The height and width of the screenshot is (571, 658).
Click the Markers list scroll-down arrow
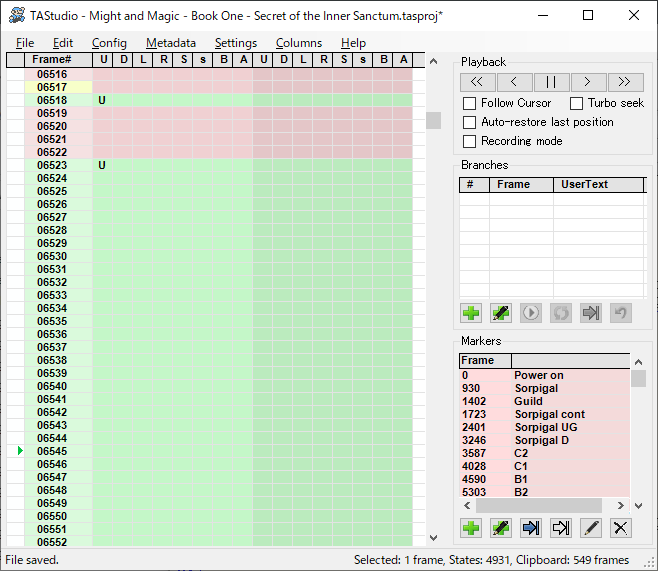[638, 506]
